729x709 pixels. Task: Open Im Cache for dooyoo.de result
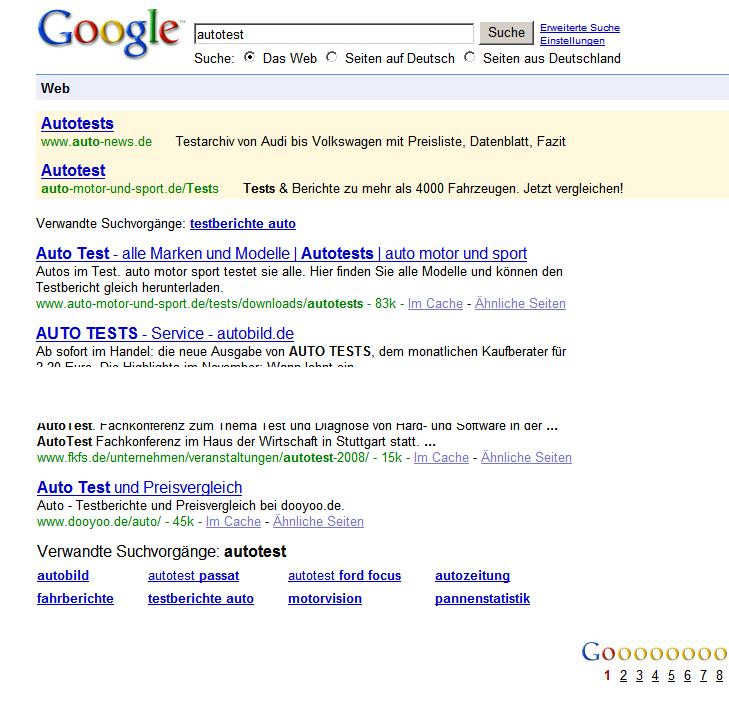(233, 522)
